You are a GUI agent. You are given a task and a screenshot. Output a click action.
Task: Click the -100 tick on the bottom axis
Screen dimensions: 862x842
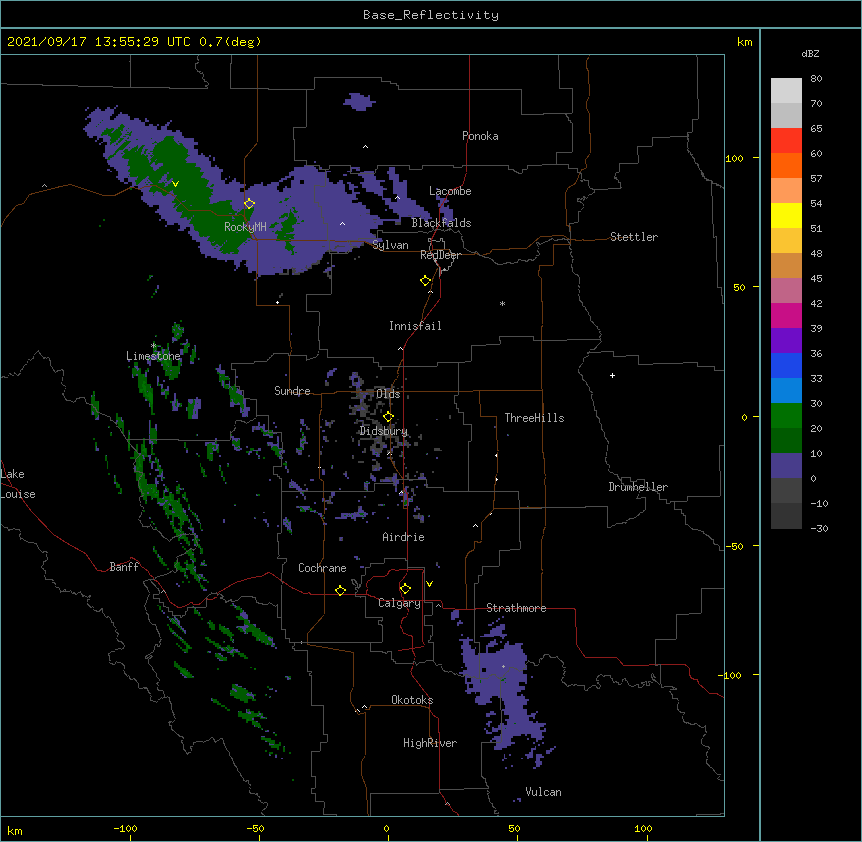125,829
